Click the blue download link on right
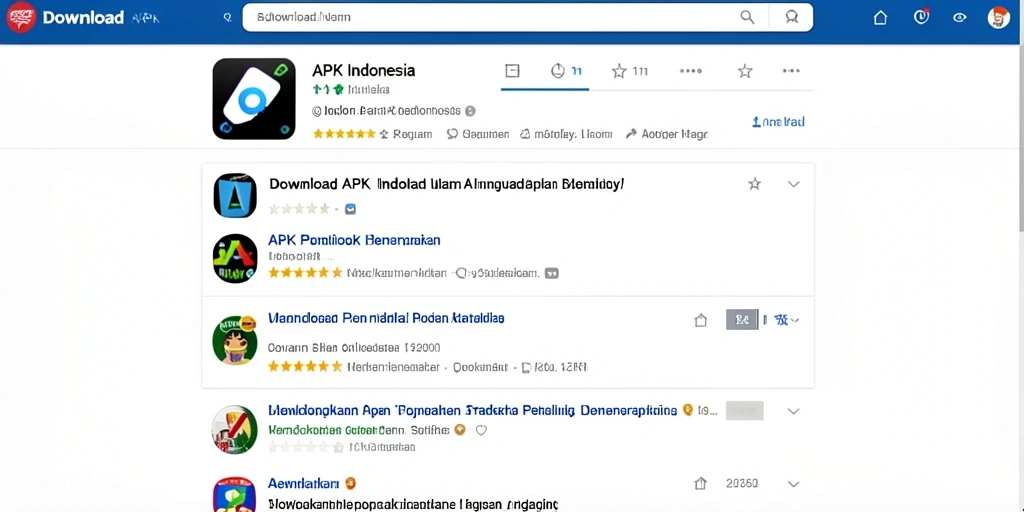 point(778,121)
